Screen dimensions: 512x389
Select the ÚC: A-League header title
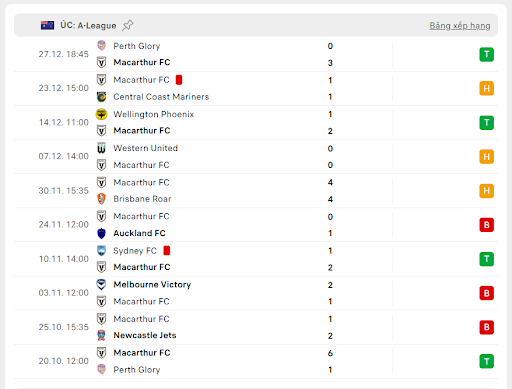[88, 25]
